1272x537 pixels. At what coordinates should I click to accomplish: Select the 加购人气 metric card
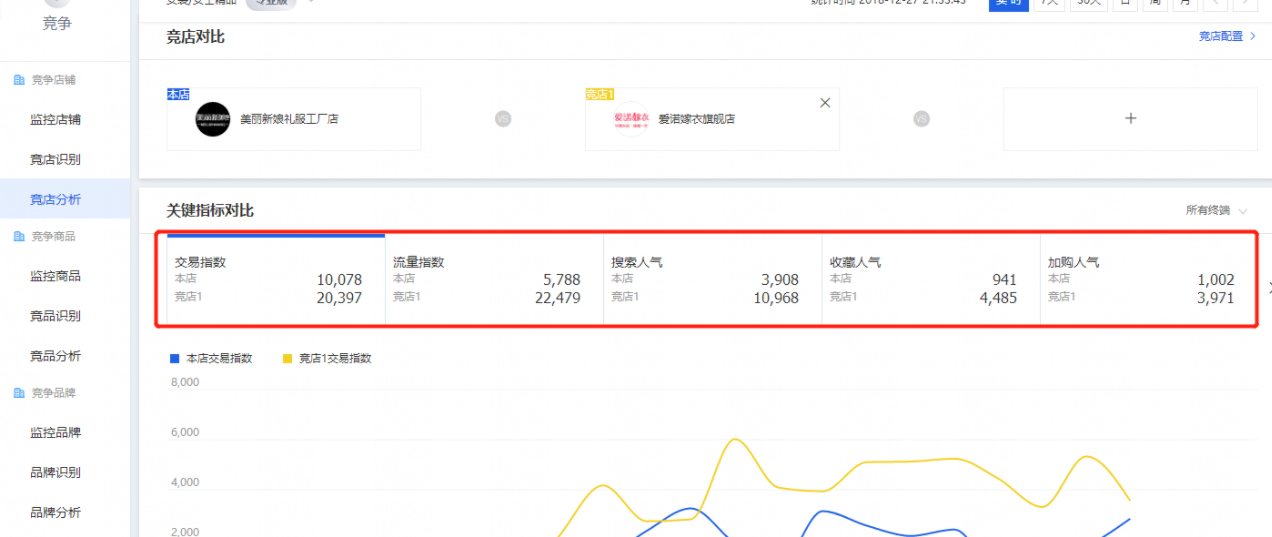[1148, 279]
